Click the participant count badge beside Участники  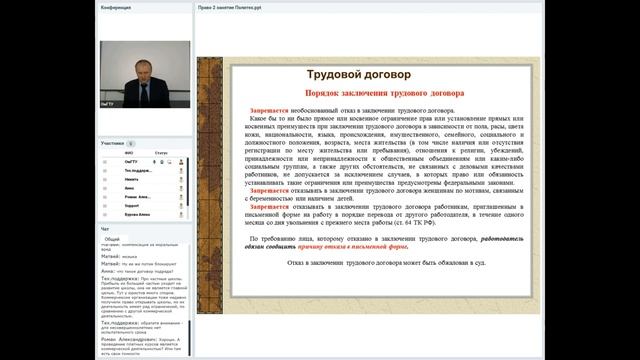[x=131, y=144]
